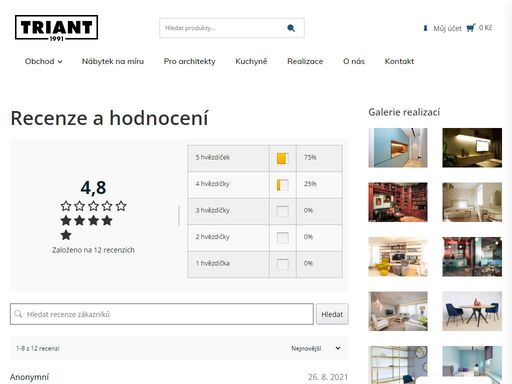The image size is (512, 384).
Task: Open the shopping cart icon
Action: click(x=471, y=28)
